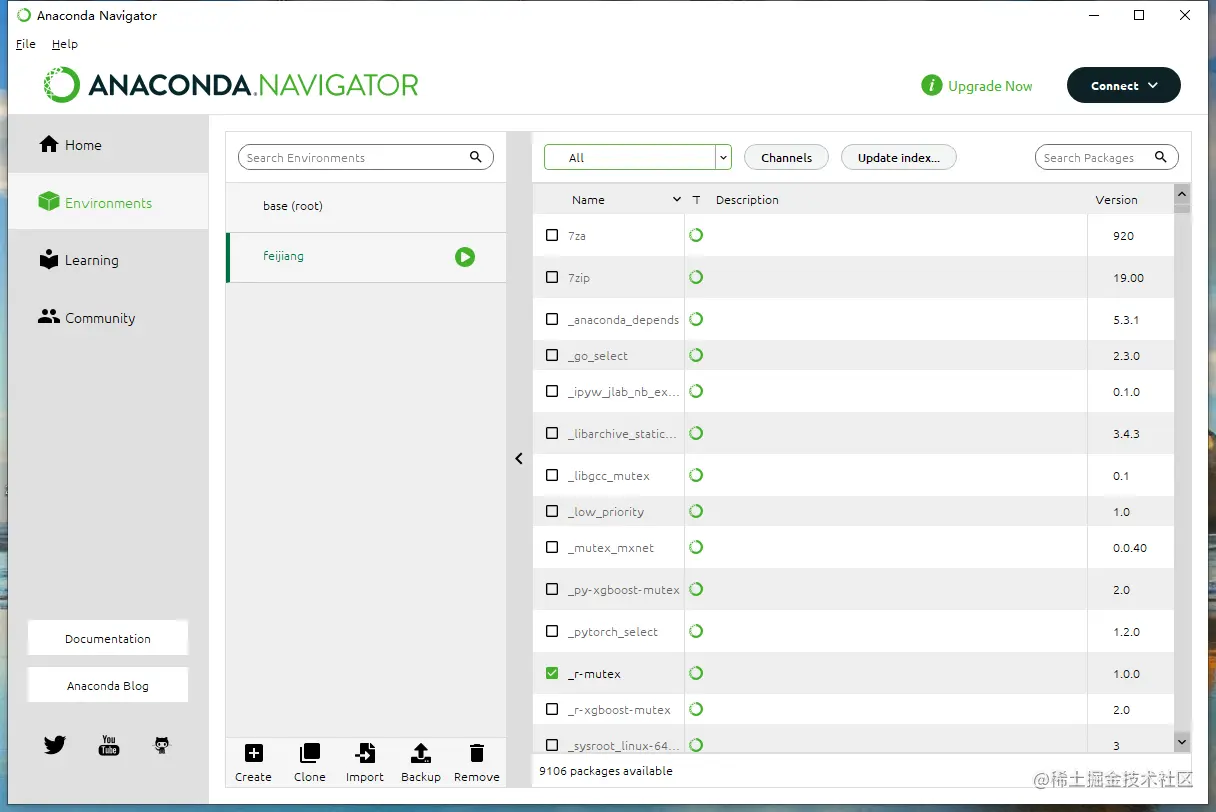The image size is (1216, 812).
Task: Click the _sysroot_linux-64... package name
Action: click(624, 745)
